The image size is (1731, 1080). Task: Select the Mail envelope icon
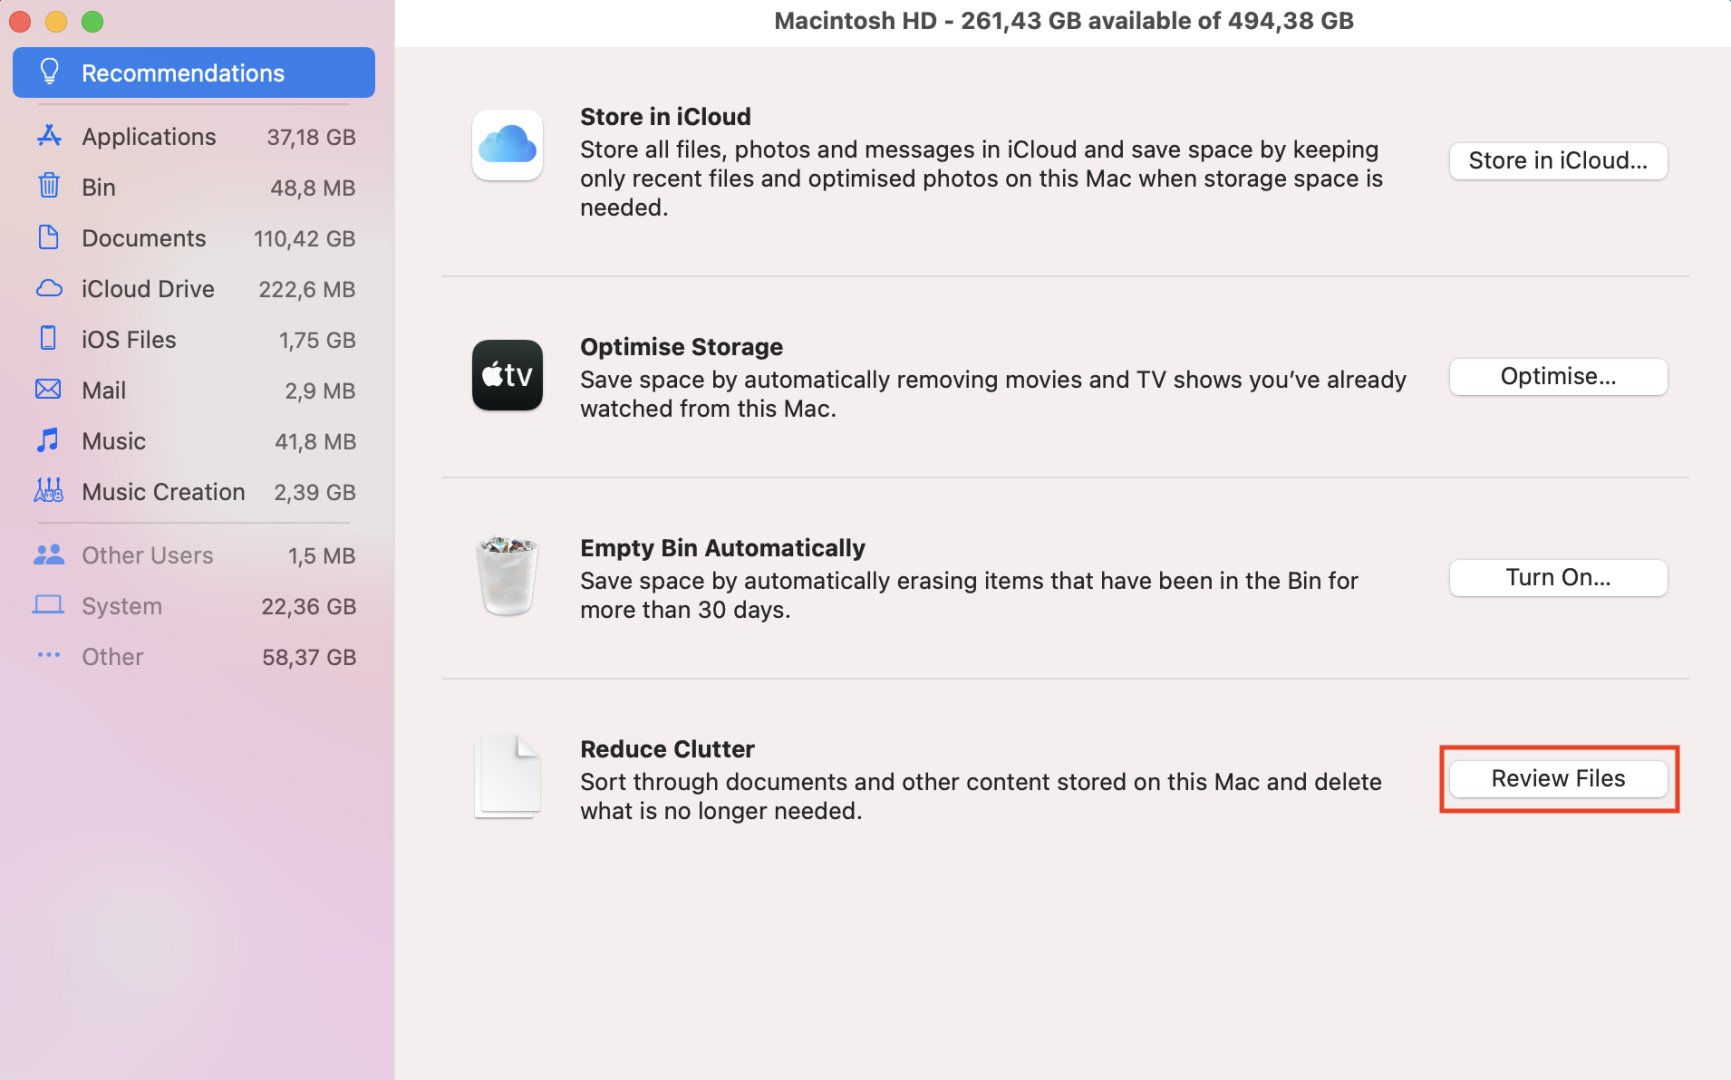pyautogui.click(x=48, y=390)
